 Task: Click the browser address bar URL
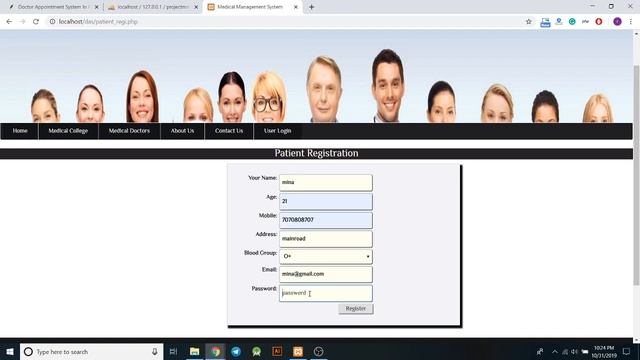pos(98,22)
